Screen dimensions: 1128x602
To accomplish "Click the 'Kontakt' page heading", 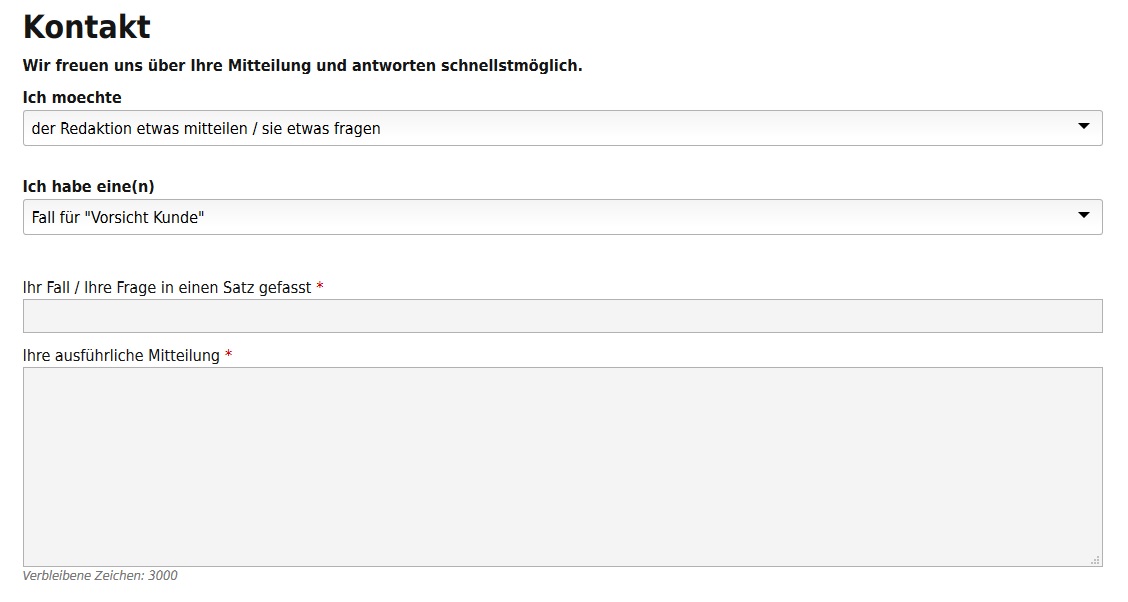I will (87, 27).
